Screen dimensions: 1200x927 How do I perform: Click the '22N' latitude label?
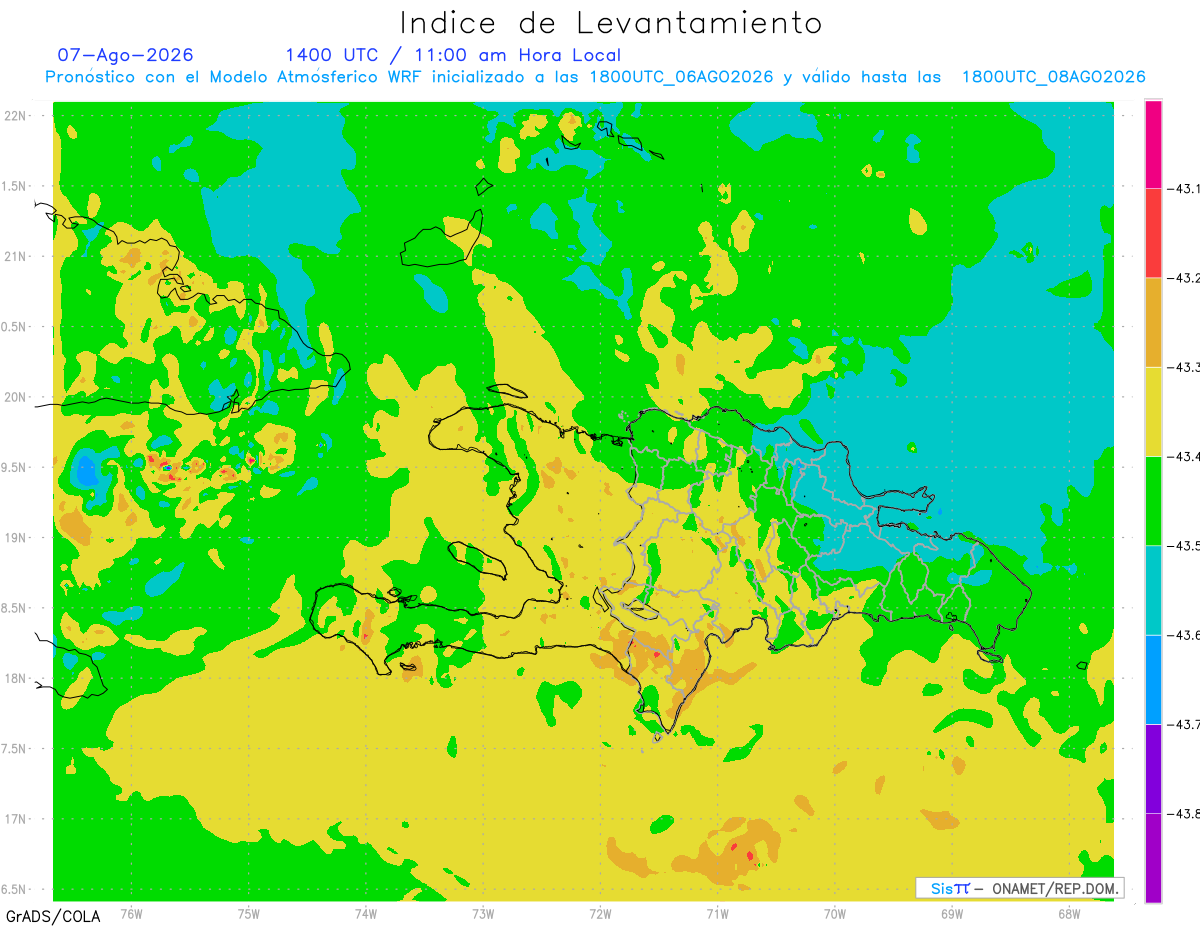pos(17,115)
